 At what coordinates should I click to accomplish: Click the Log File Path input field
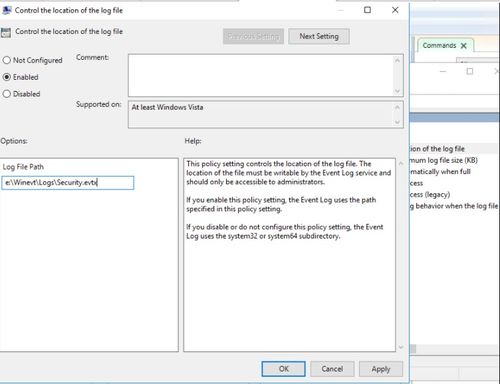click(68, 183)
